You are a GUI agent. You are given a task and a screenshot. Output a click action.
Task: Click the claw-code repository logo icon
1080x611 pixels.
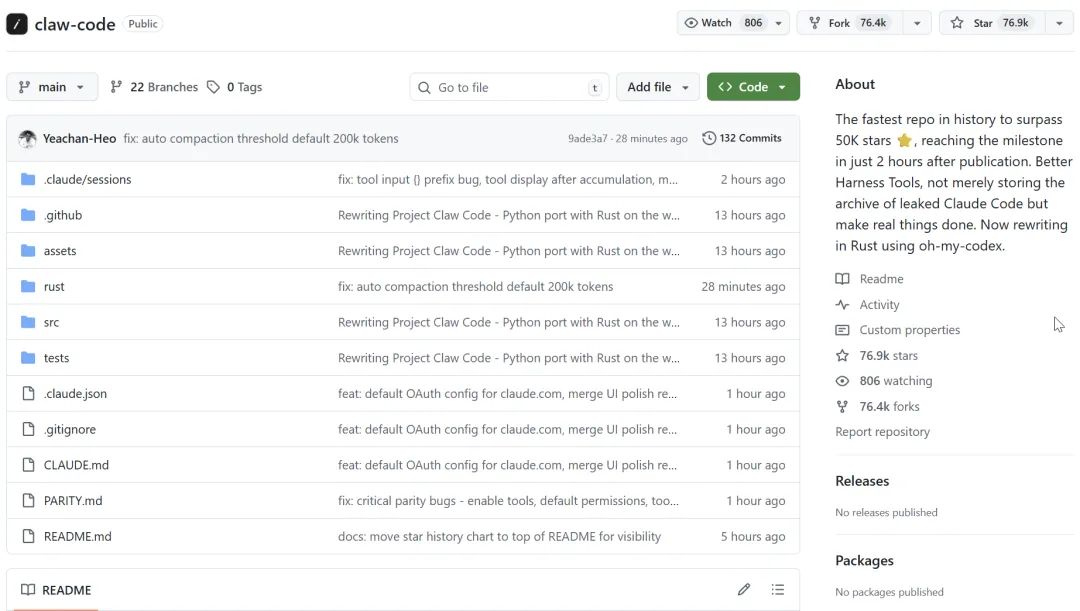(17, 24)
